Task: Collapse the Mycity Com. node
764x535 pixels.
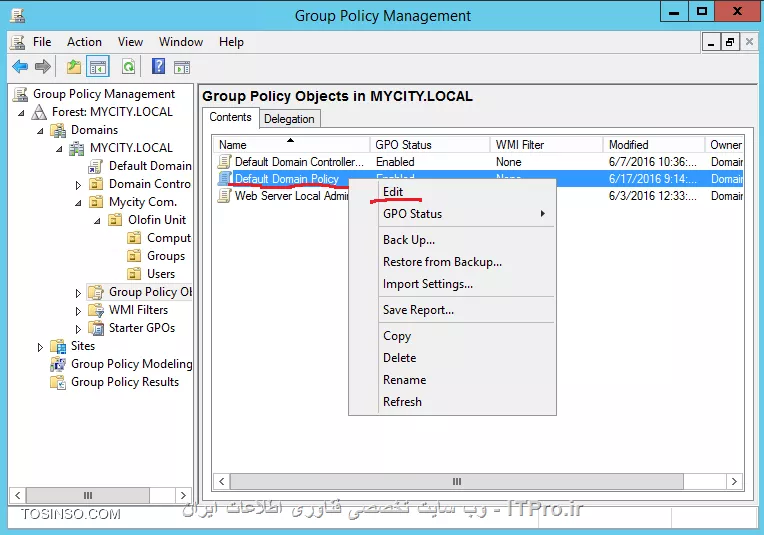Action: point(78,203)
